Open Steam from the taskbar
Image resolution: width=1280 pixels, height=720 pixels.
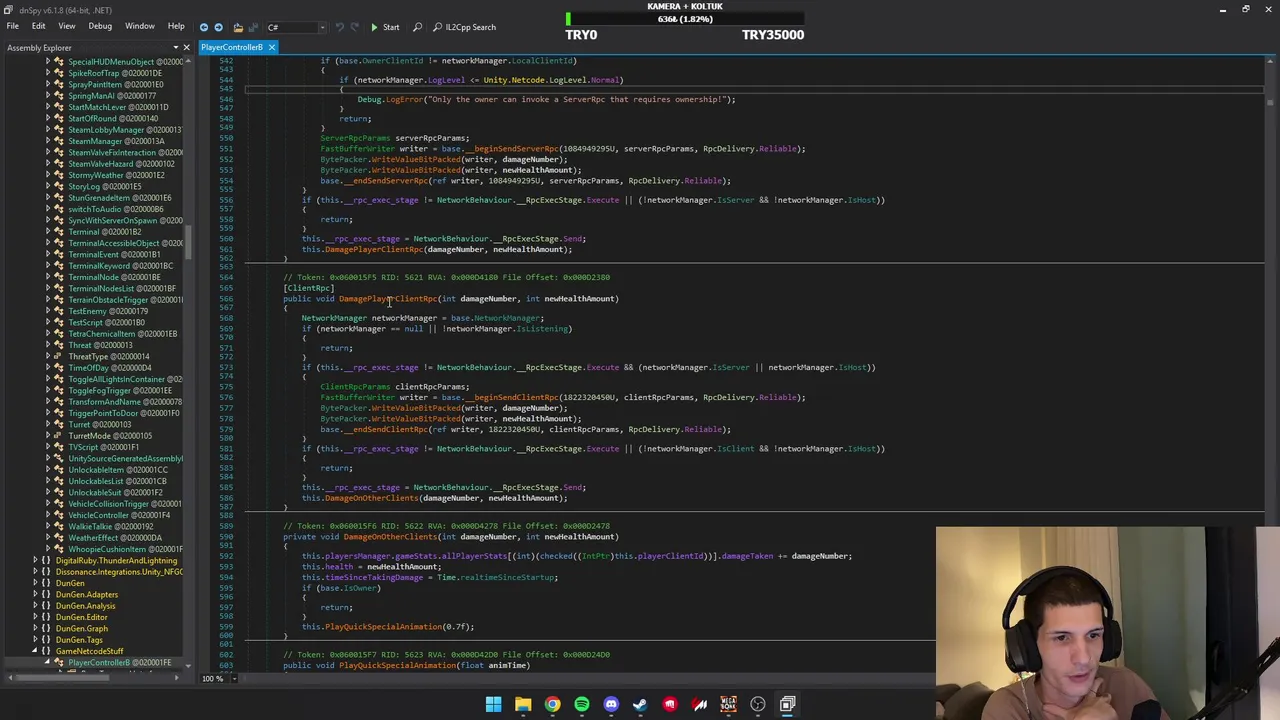pos(640,704)
